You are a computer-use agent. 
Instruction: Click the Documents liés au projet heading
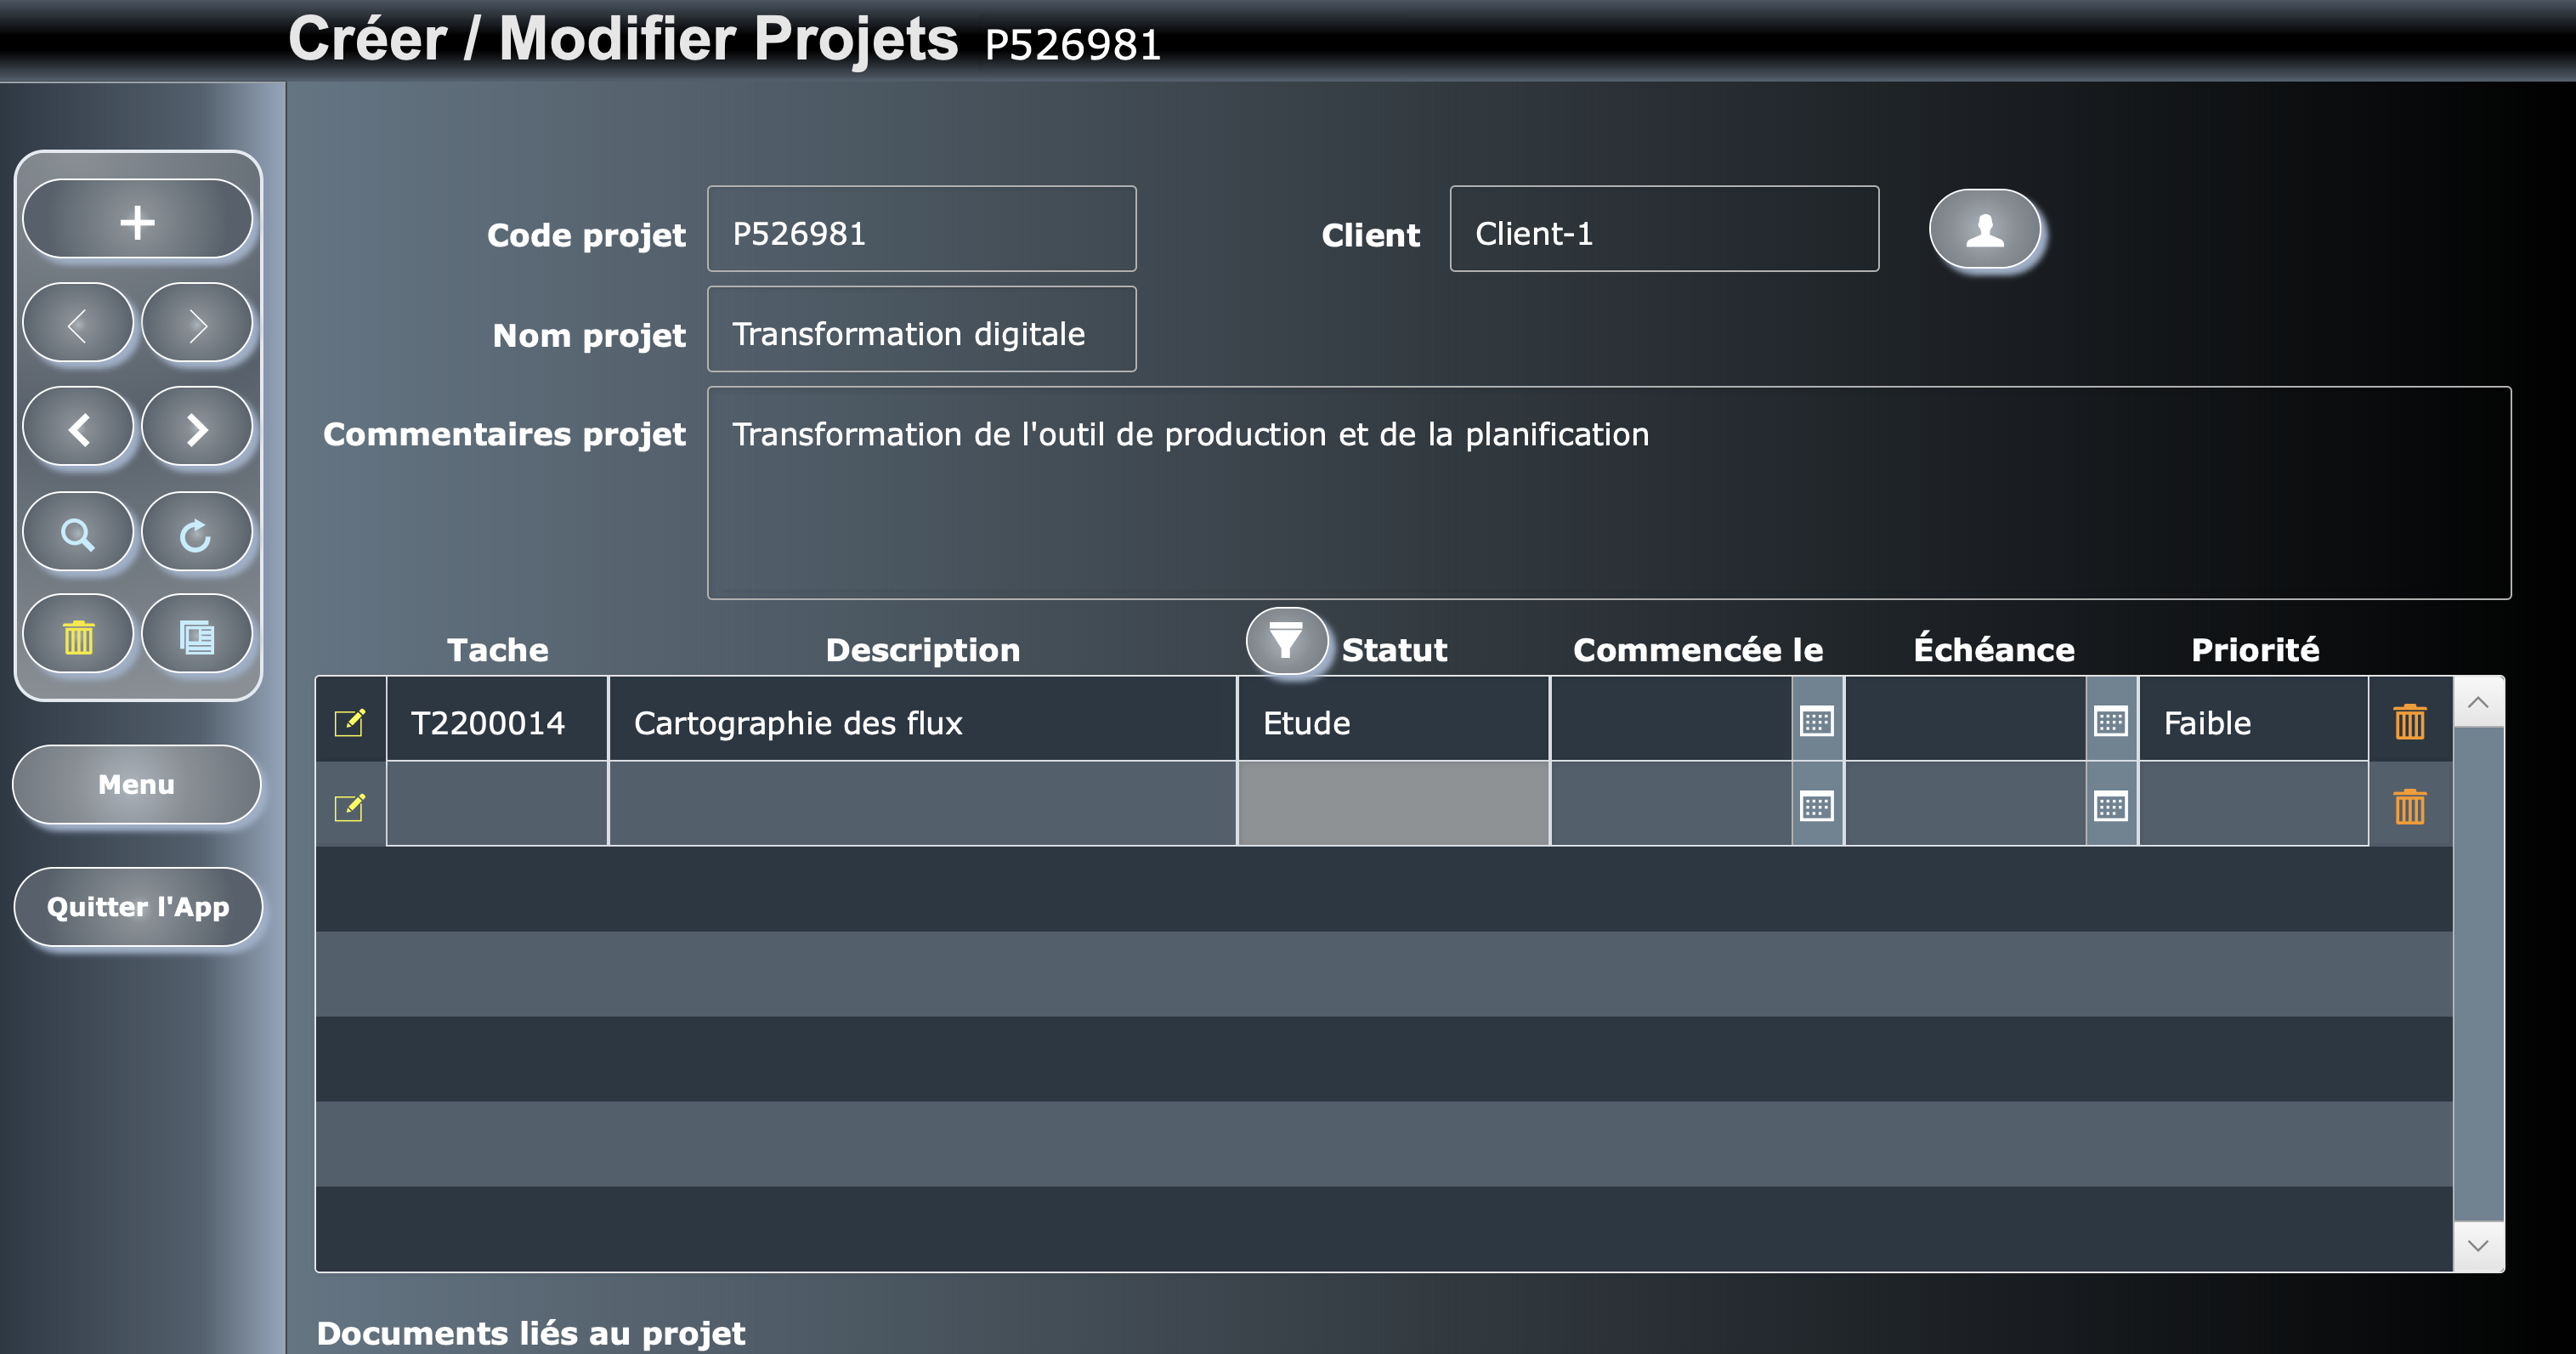(531, 1333)
